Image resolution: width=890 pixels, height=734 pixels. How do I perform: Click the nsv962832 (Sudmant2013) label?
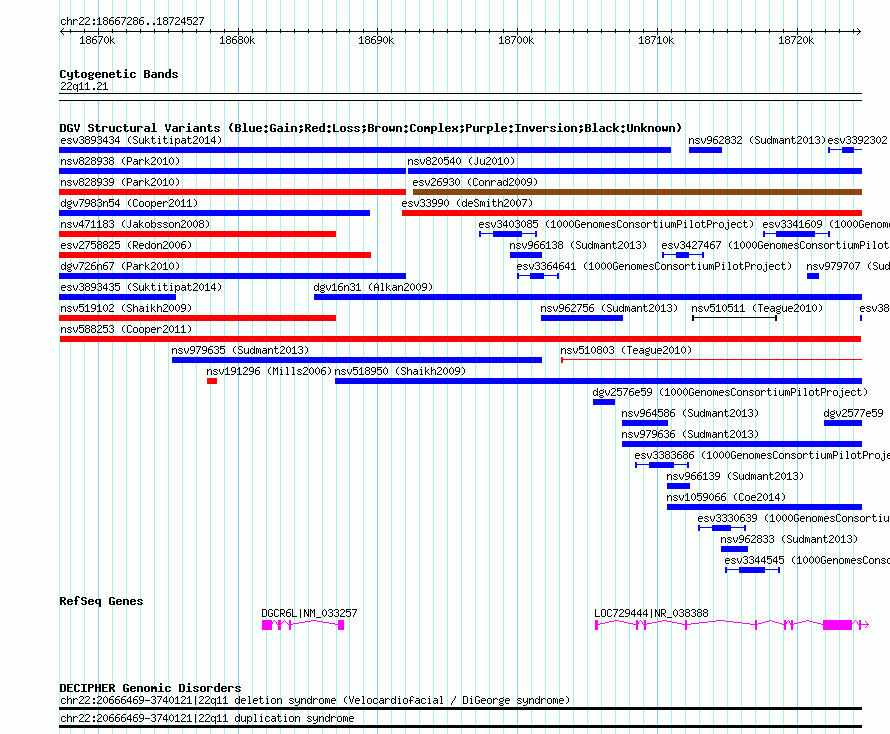[x=757, y=140]
